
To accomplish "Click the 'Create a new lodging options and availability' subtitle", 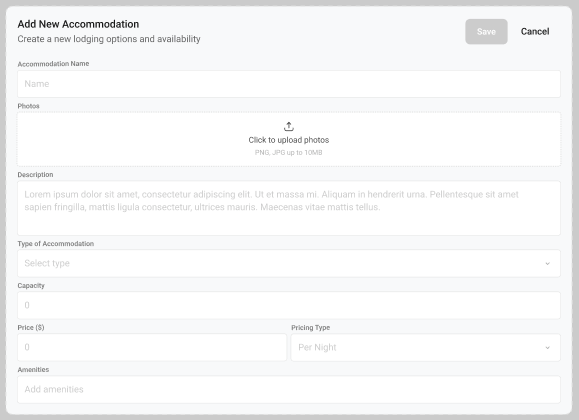I will click(109, 39).
